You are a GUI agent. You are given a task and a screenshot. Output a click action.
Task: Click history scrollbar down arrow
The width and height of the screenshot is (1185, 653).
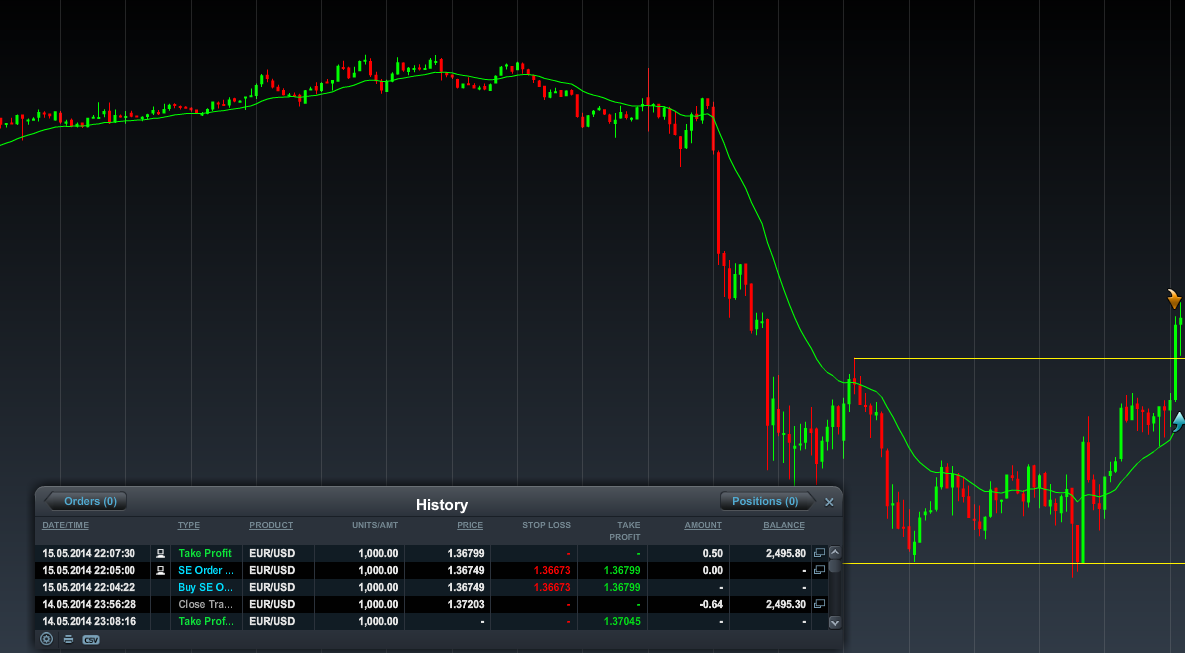834,623
